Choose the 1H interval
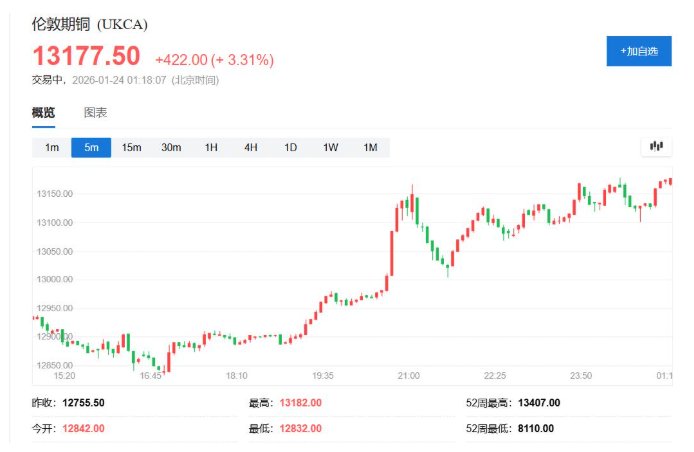Viewport: 694px width, 452px height. [x=211, y=148]
